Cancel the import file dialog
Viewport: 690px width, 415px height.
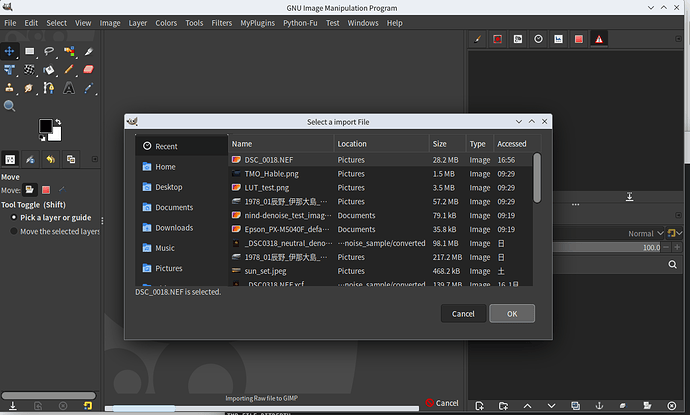pos(463,313)
